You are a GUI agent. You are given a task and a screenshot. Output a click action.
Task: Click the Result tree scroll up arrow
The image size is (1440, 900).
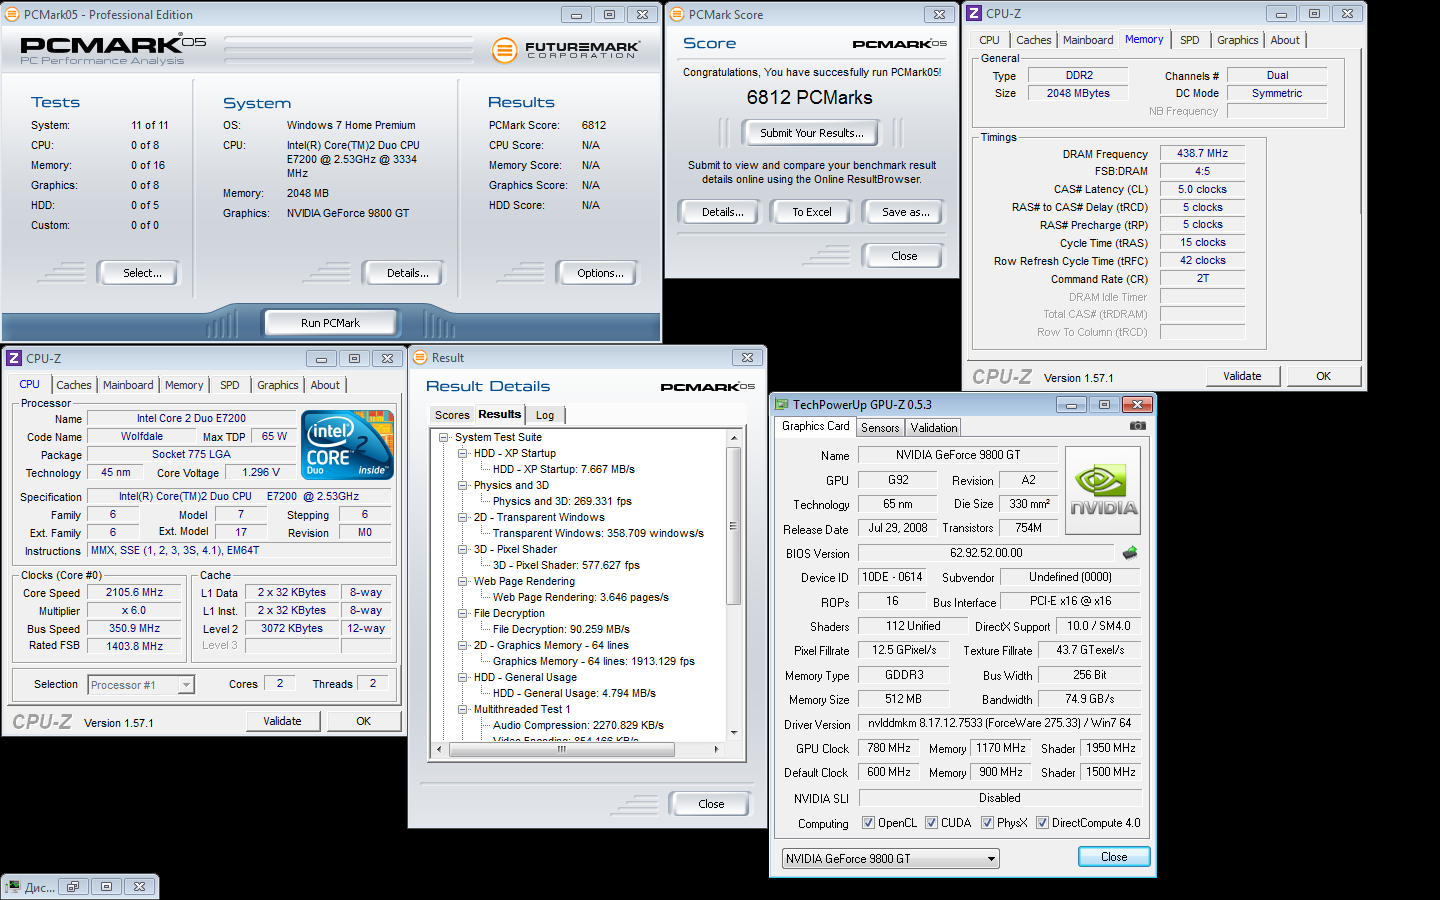point(734,438)
